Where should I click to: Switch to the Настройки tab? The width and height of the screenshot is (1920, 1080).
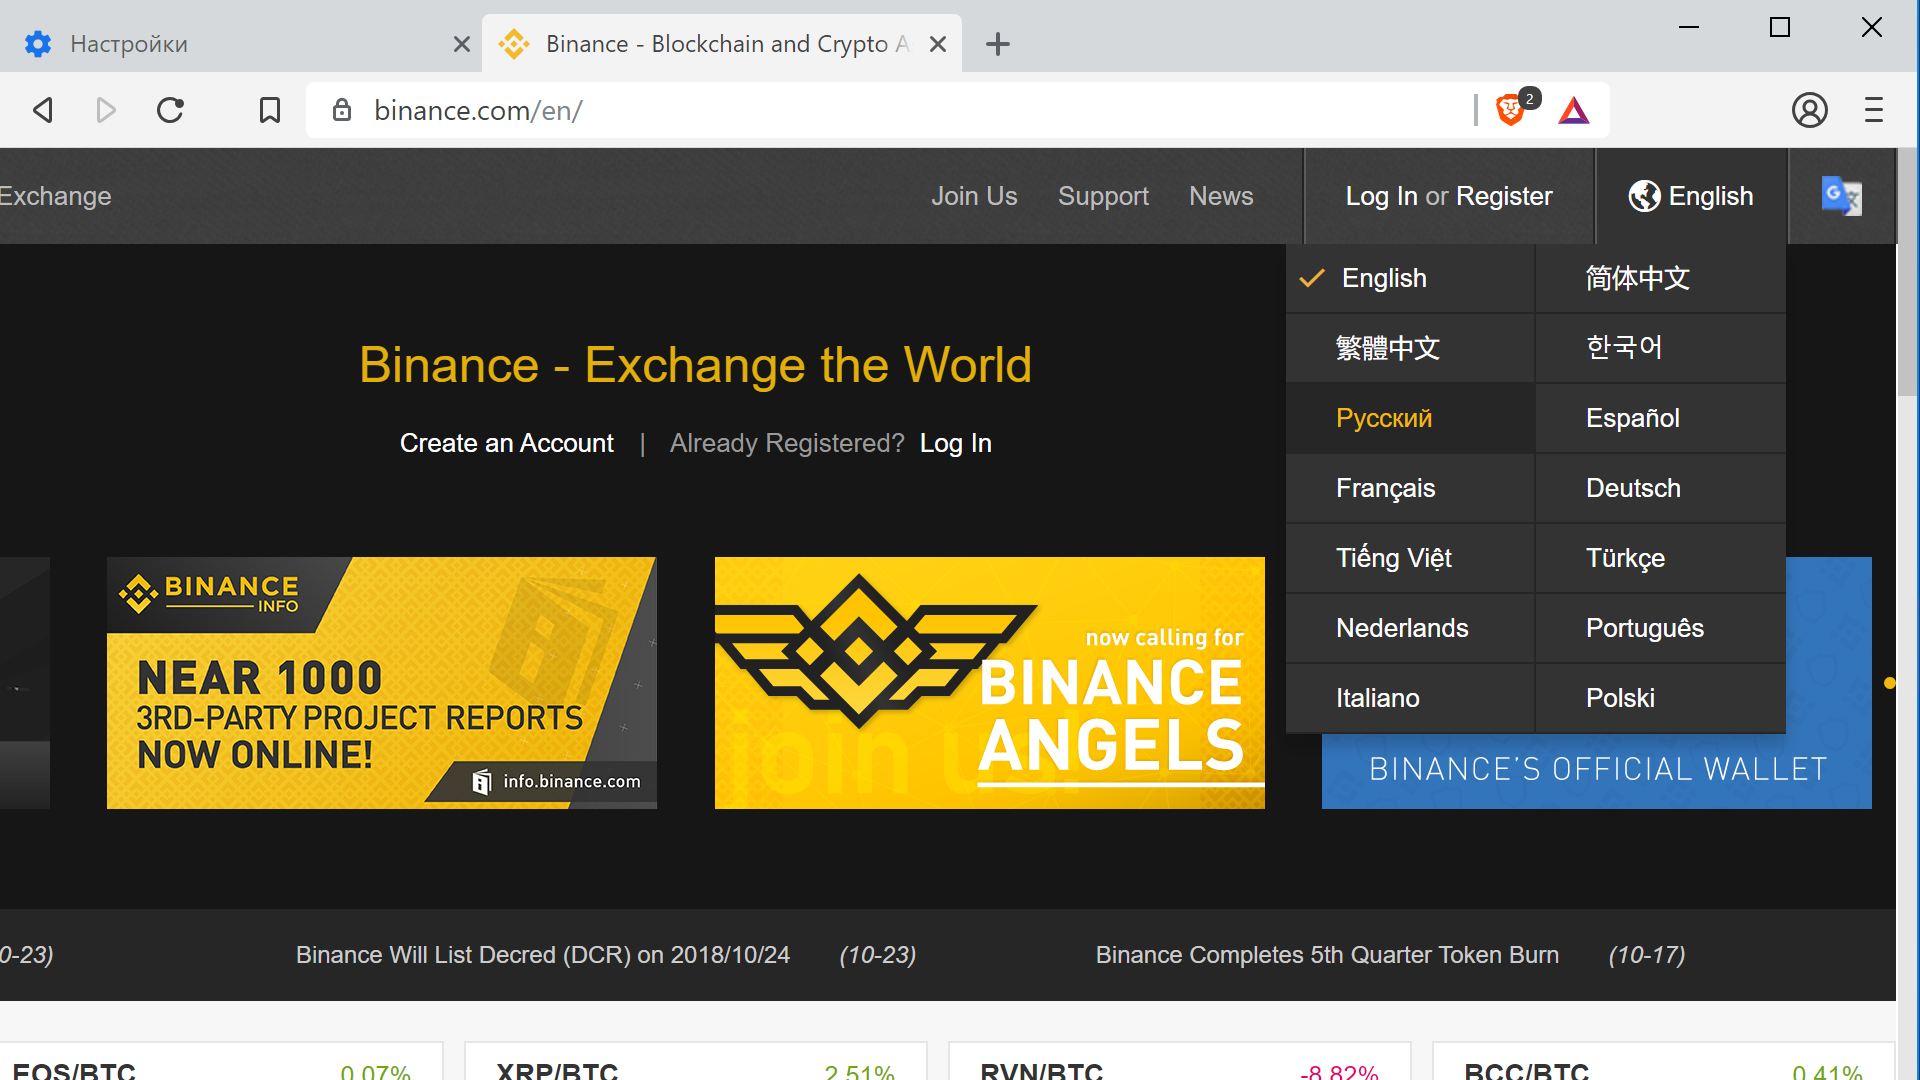point(240,44)
